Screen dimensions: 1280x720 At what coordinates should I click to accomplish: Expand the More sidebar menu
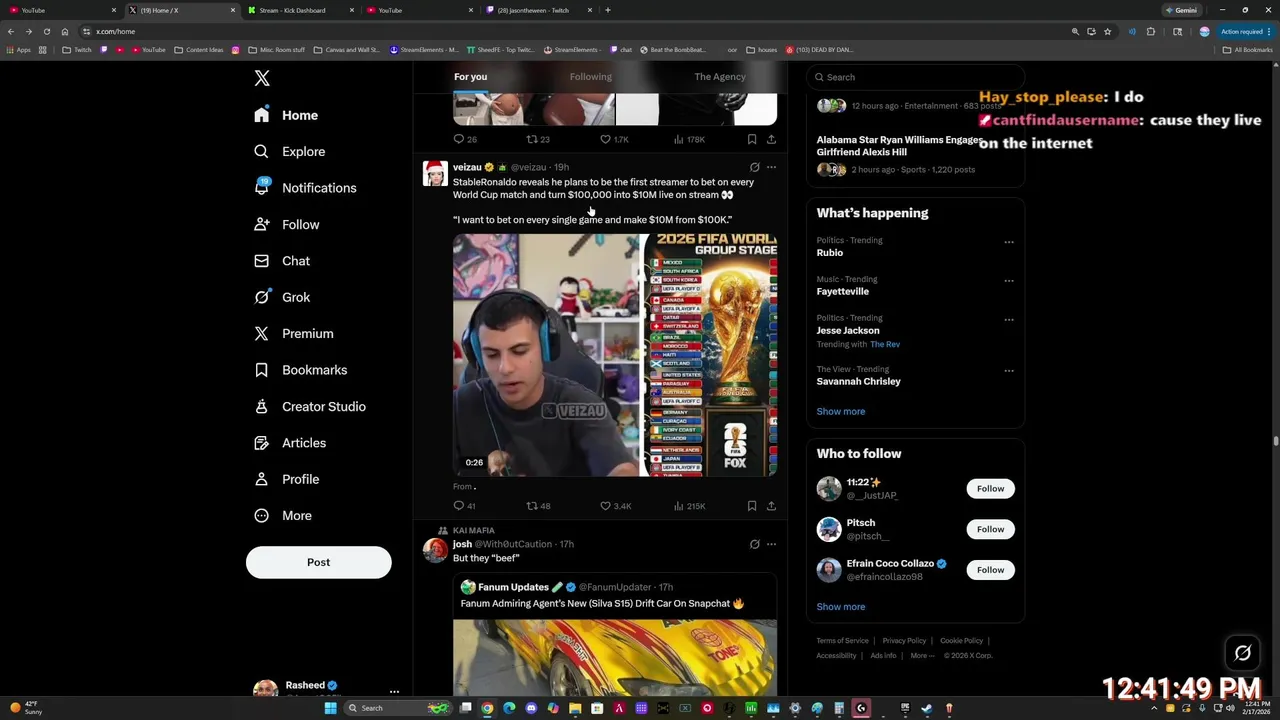[282, 515]
